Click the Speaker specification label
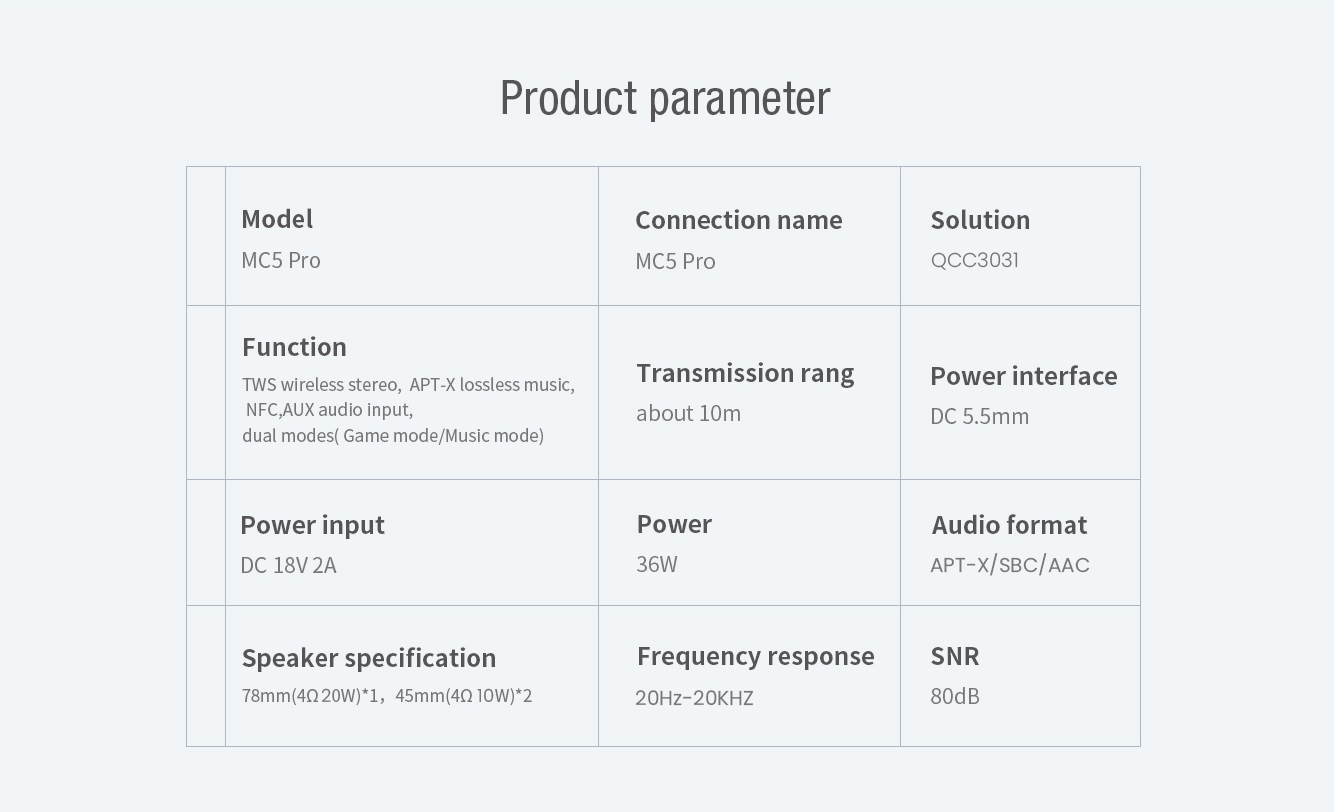Viewport: 1334px width, 812px height. click(369, 658)
